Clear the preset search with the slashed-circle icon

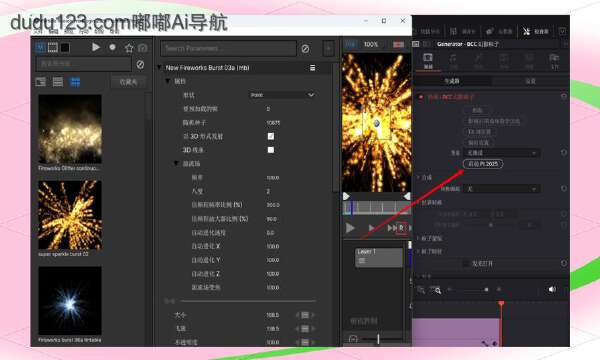tap(140, 65)
